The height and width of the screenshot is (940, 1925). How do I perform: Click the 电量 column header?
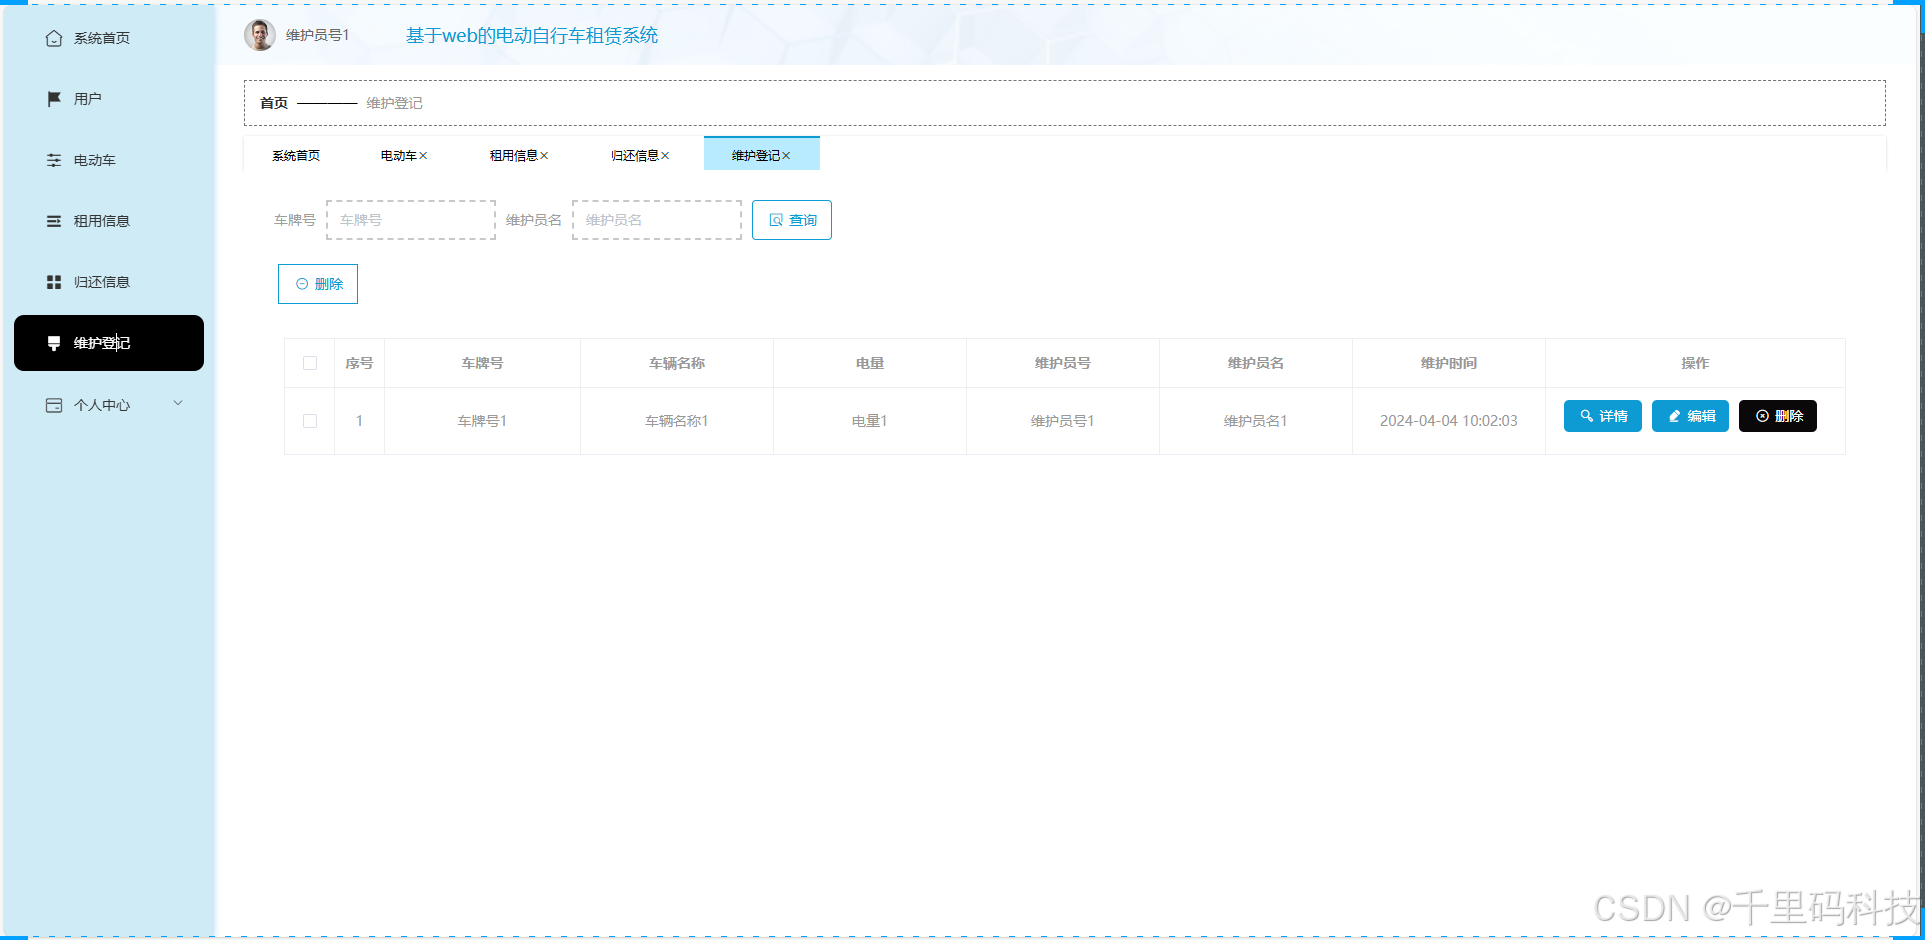tap(870, 363)
